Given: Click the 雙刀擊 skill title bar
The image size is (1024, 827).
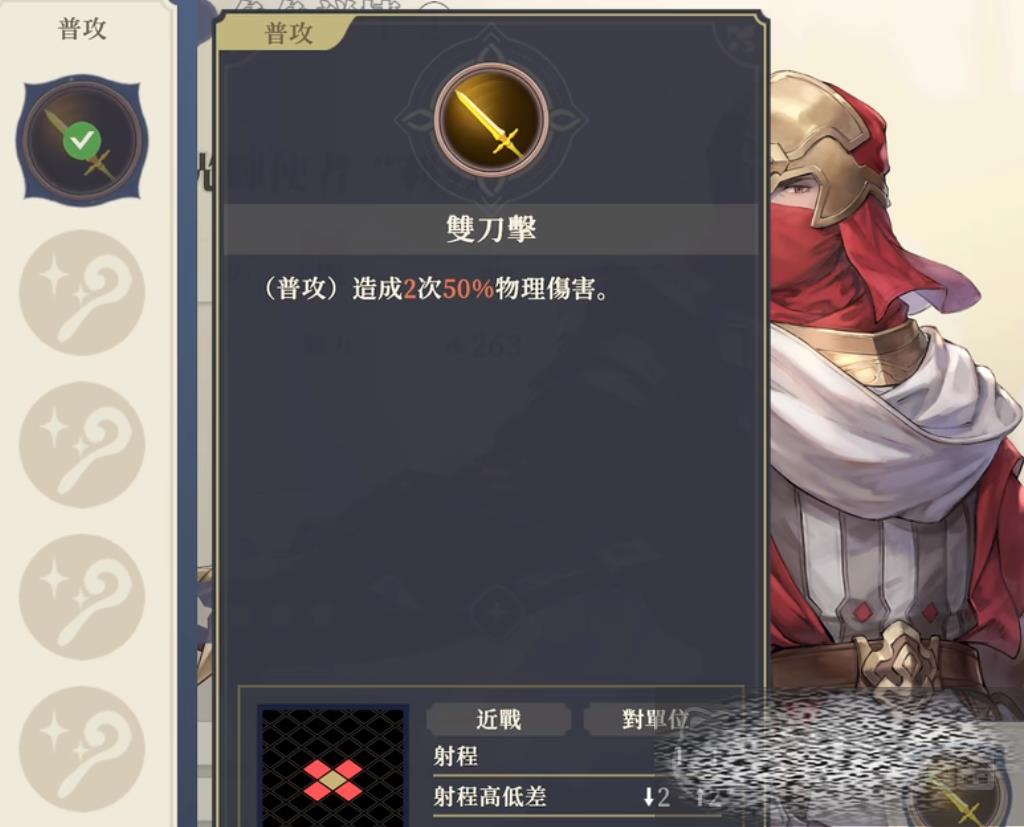Looking at the screenshot, I should click(x=491, y=229).
